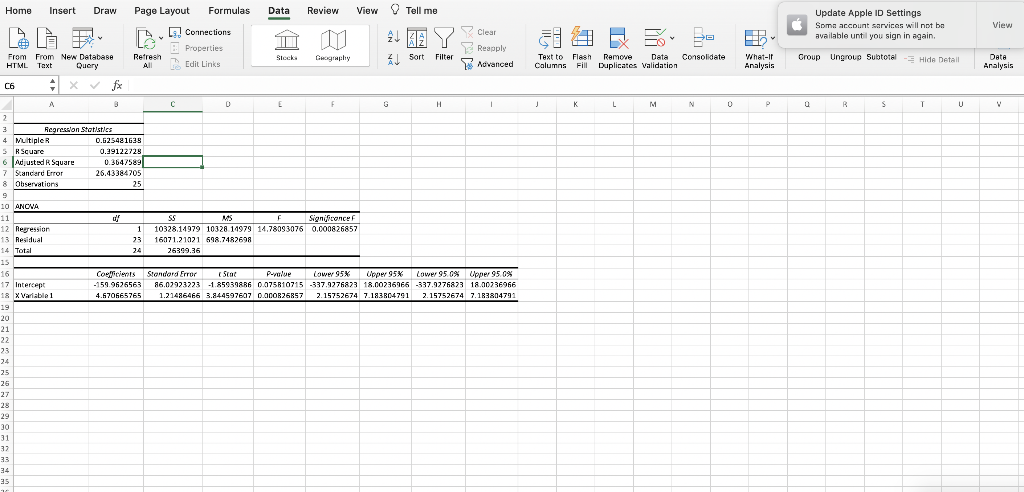1024x492 pixels.
Task: Select the Residual MS value 698.7482698
Action: (228, 240)
